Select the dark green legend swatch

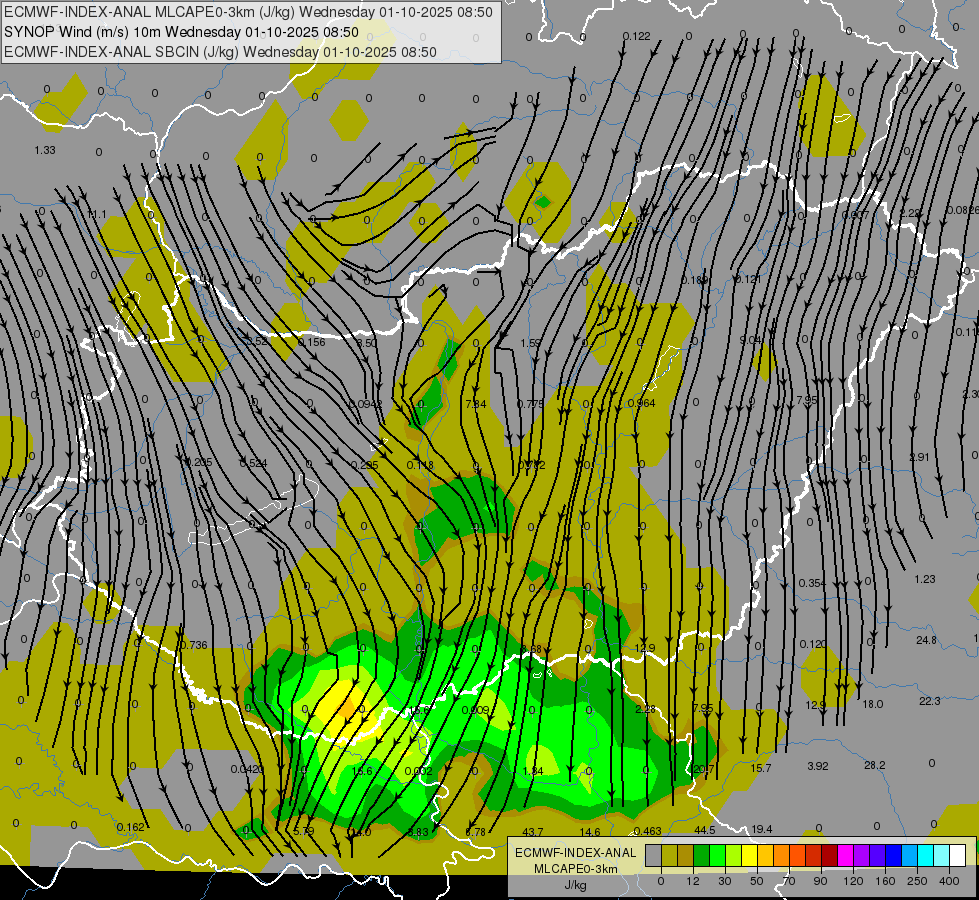(x=702, y=855)
